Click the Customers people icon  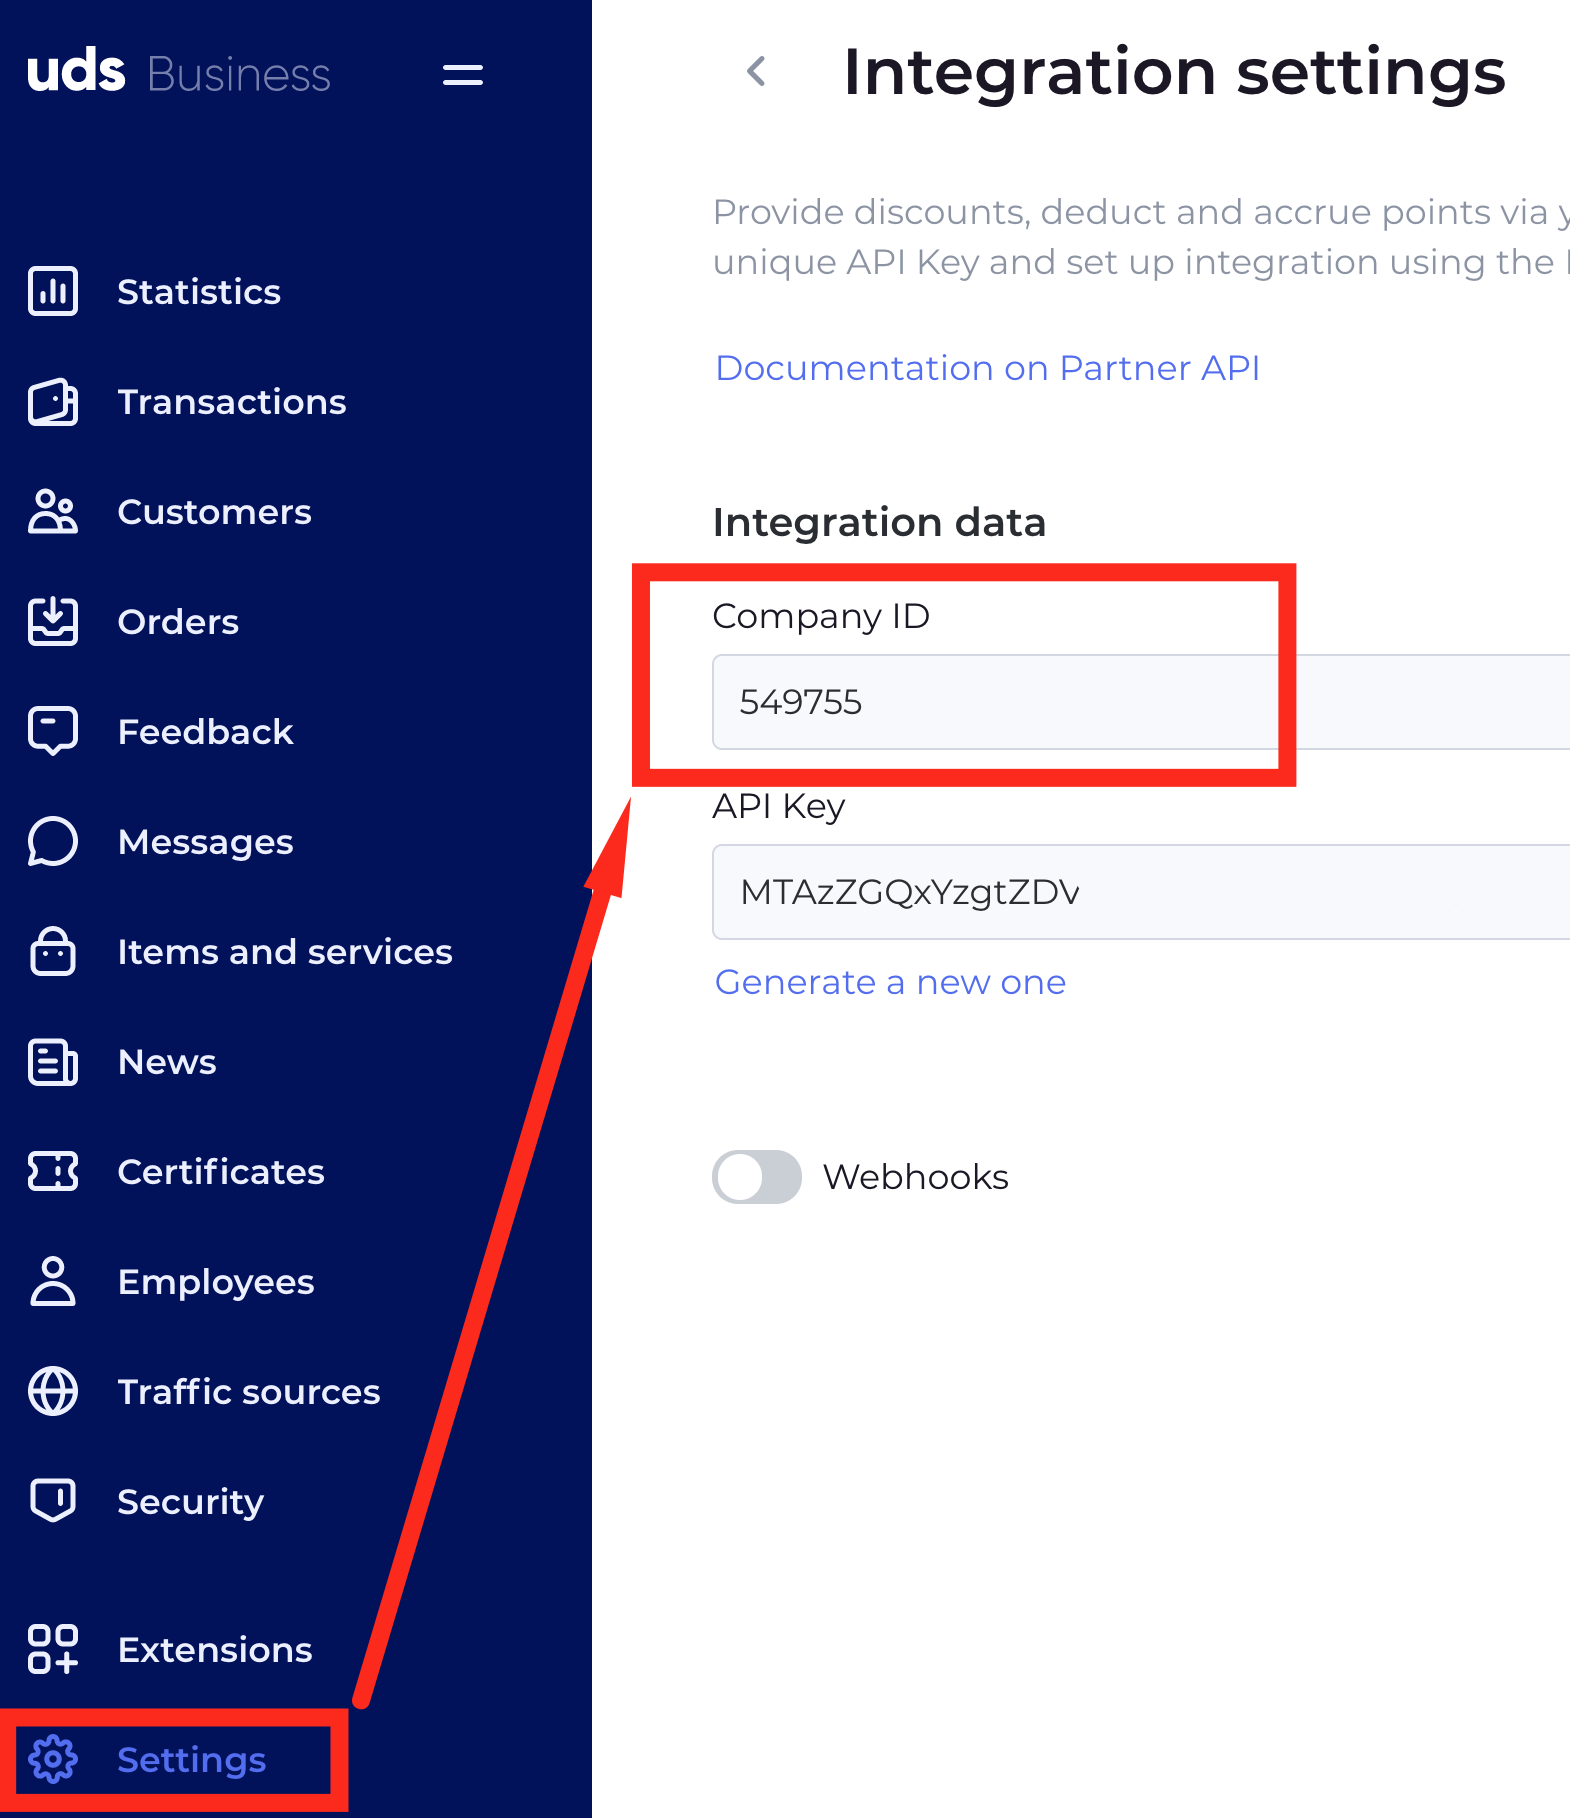point(53,511)
